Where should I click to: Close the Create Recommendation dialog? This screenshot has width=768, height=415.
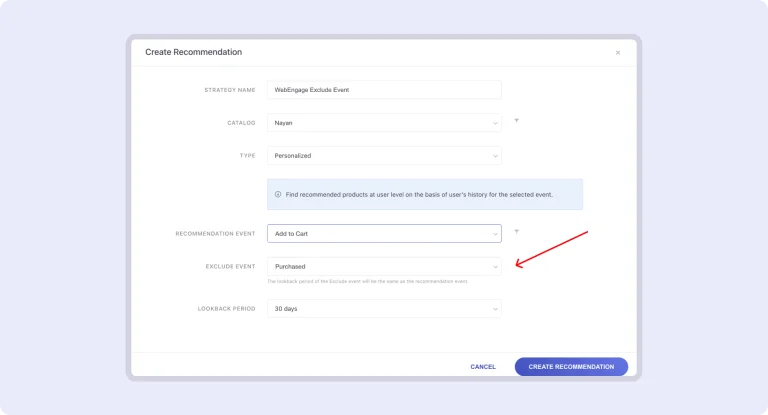617,53
